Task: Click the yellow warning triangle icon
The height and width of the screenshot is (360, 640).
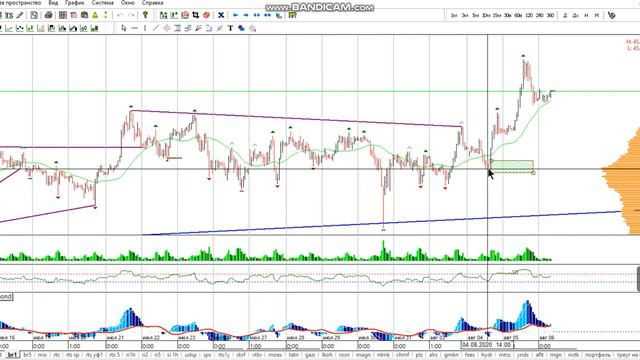Action: click(95, 16)
